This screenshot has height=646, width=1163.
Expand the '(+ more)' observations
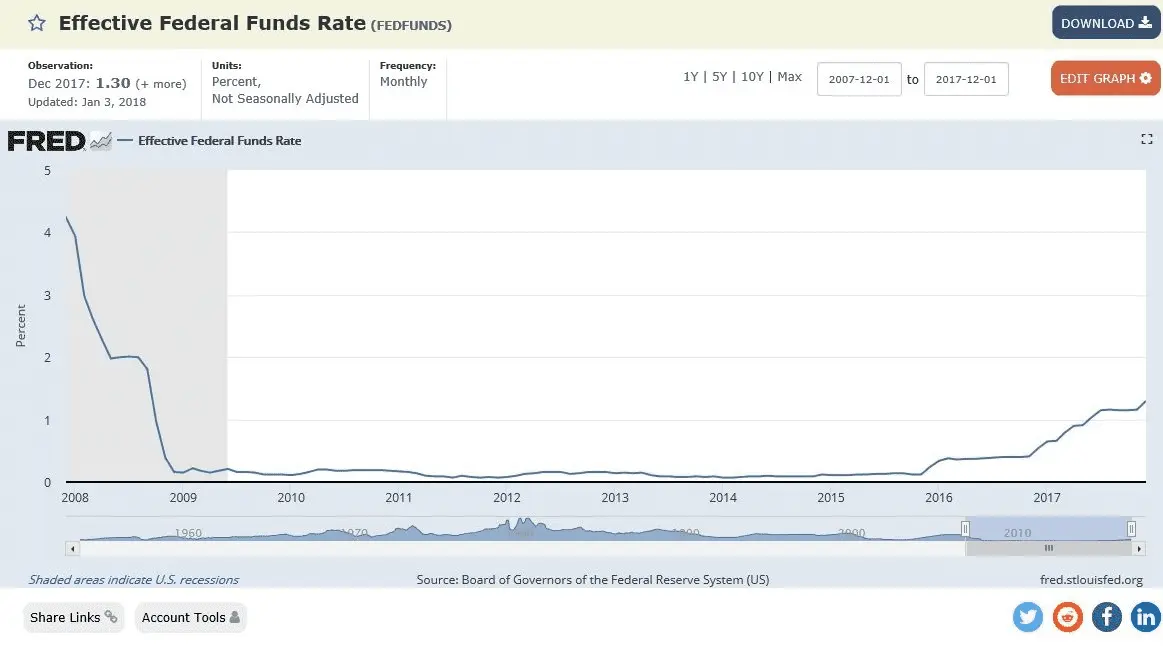click(161, 84)
